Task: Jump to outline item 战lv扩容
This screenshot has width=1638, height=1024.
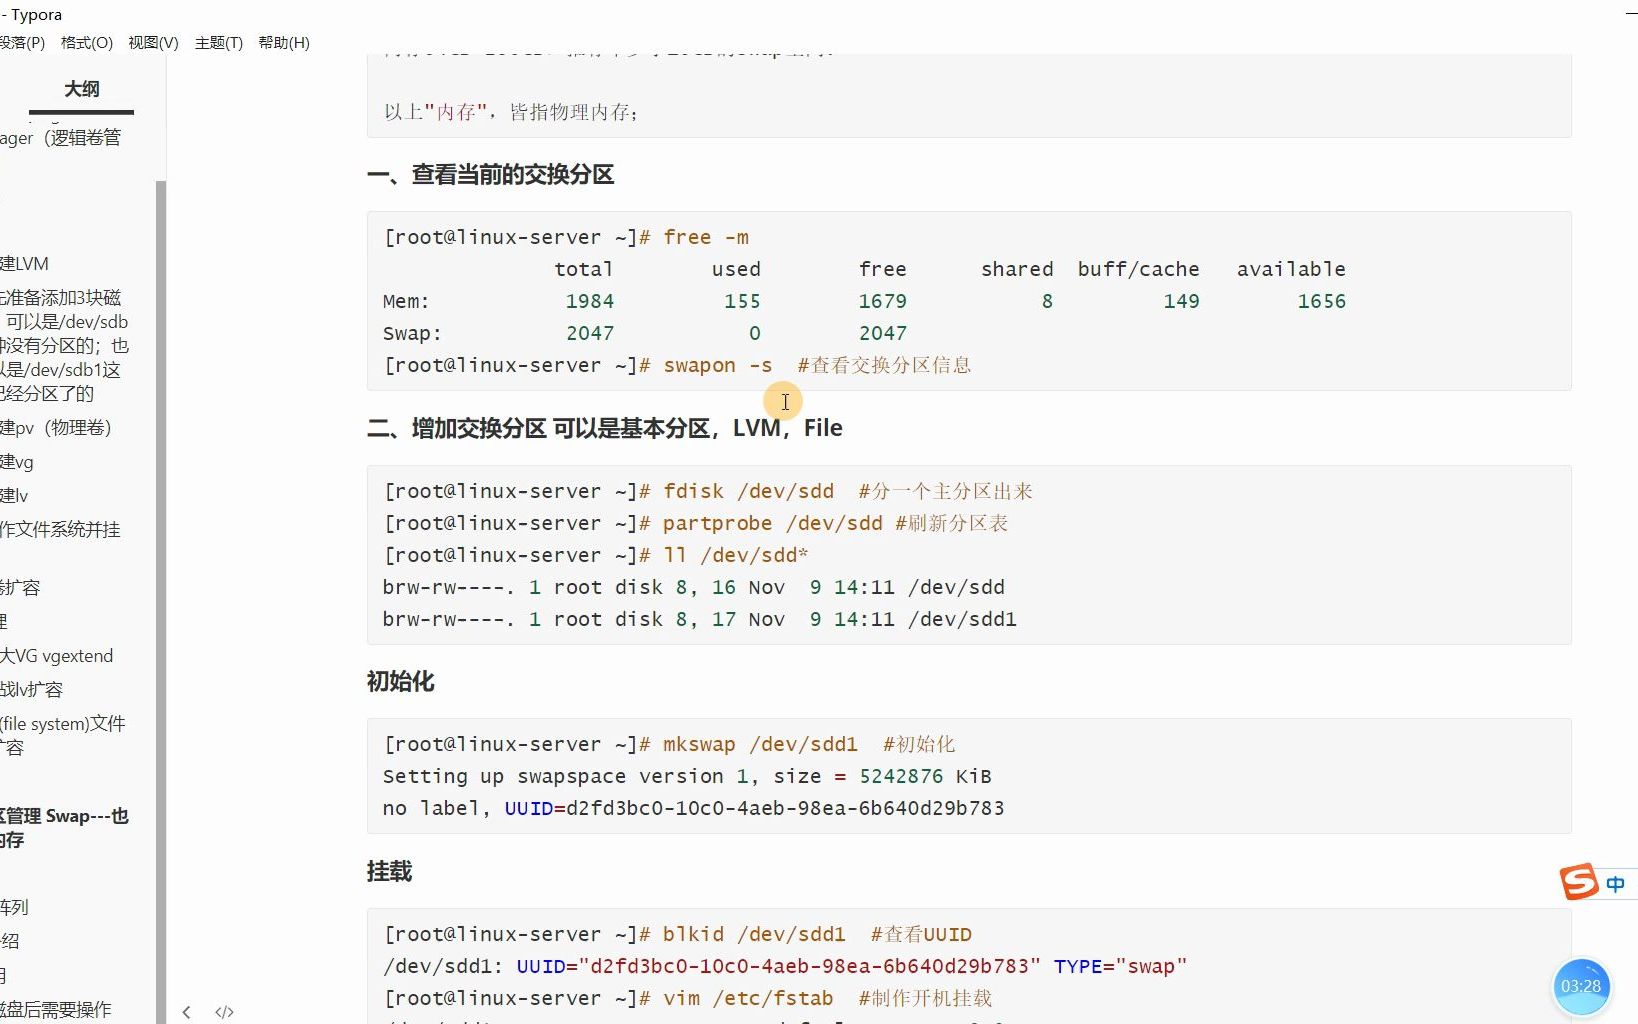Action: click(32, 689)
